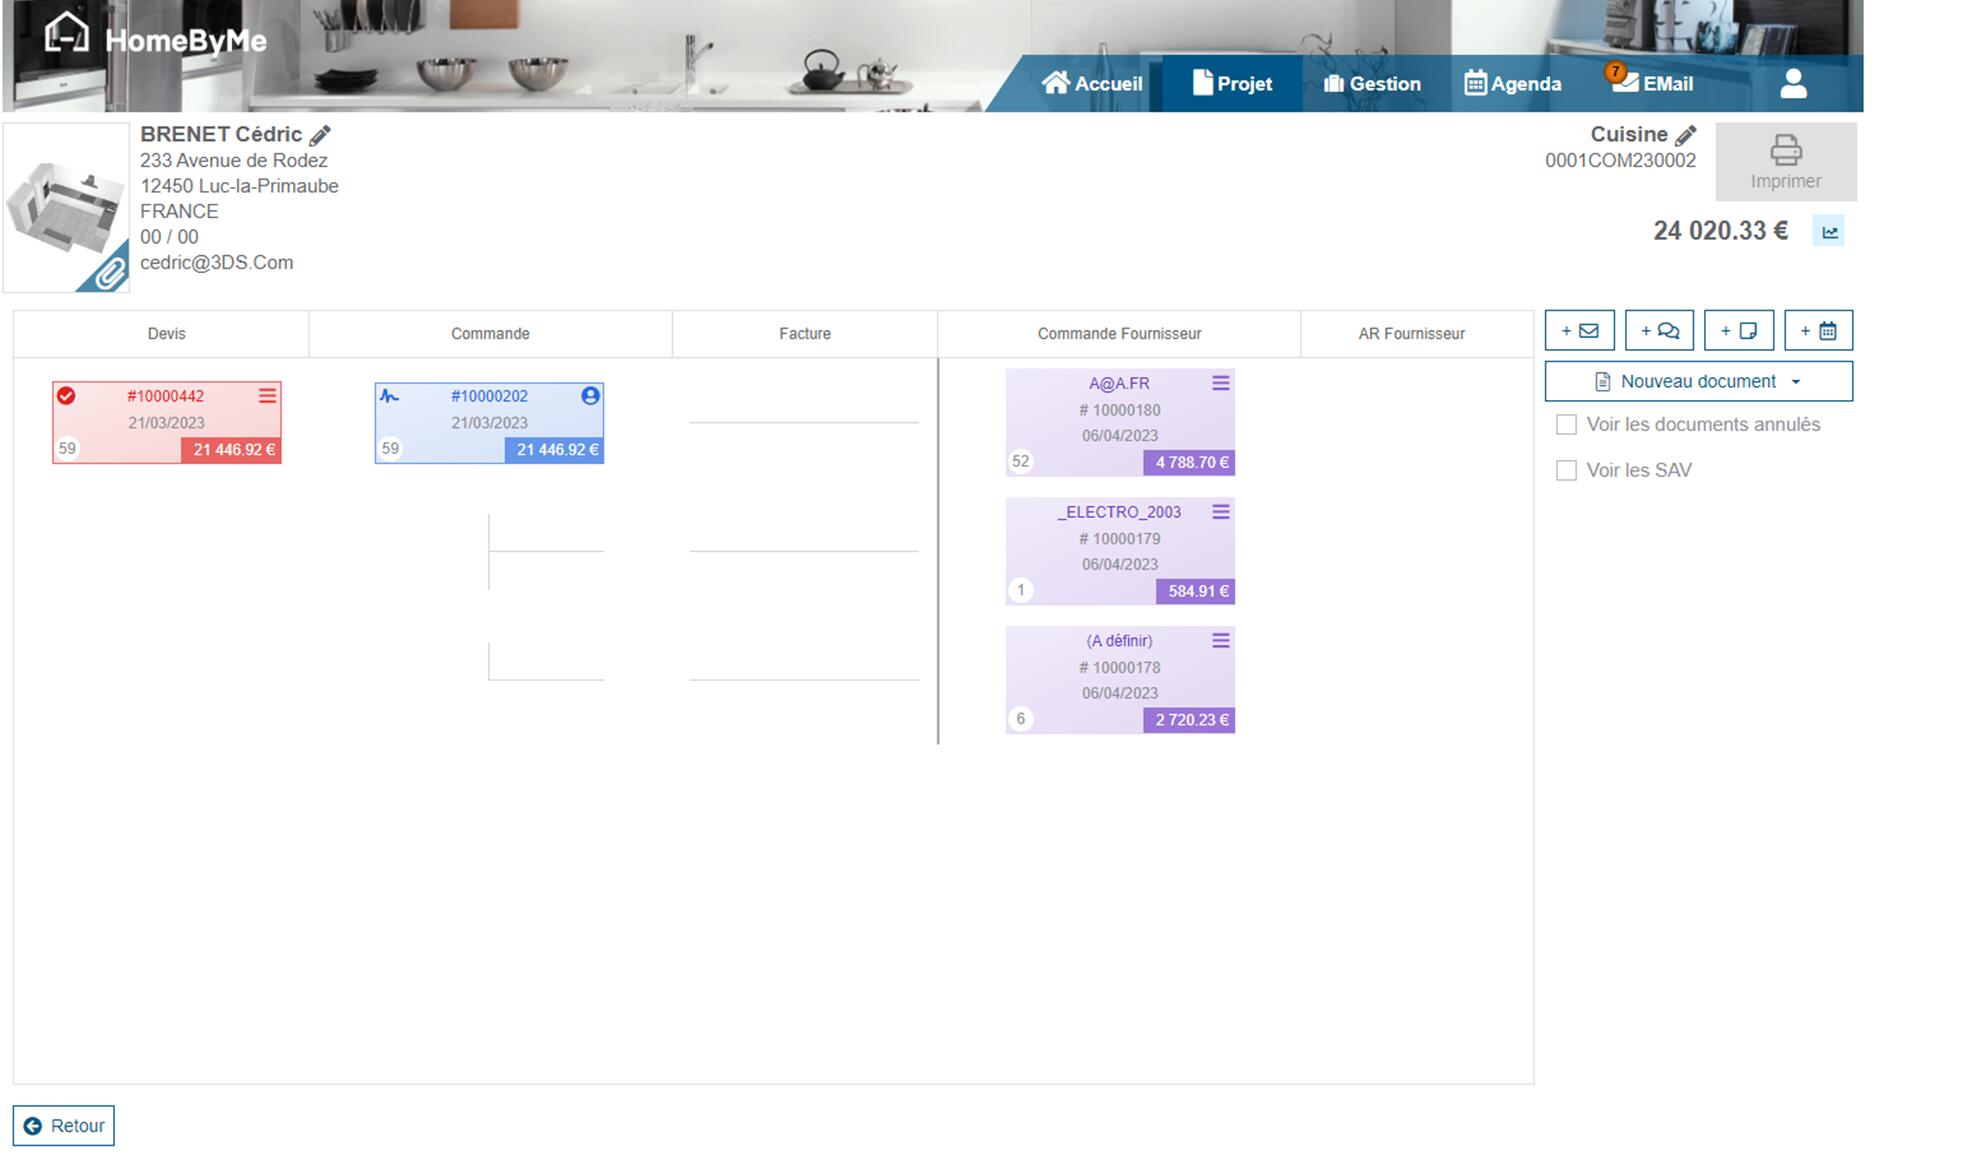Enable Voir les SAV checkbox
1980x1155 pixels.
click(1566, 471)
